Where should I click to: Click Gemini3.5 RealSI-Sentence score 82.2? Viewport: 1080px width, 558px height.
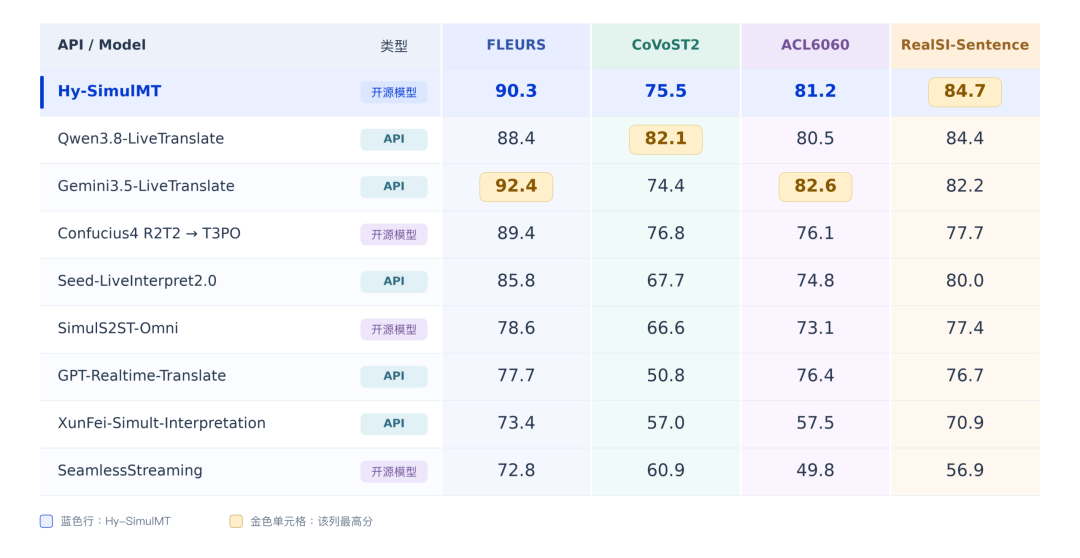click(x=964, y=186)
